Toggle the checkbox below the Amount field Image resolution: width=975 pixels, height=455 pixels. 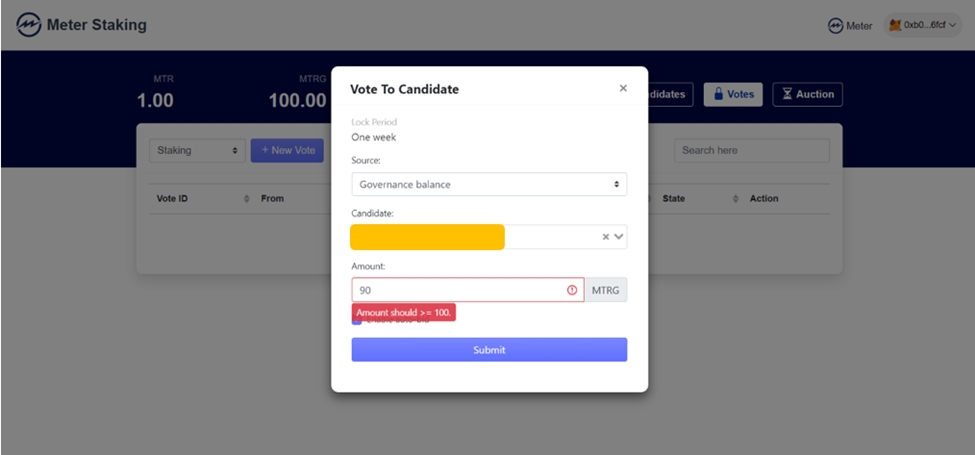[x=356, y=320]
